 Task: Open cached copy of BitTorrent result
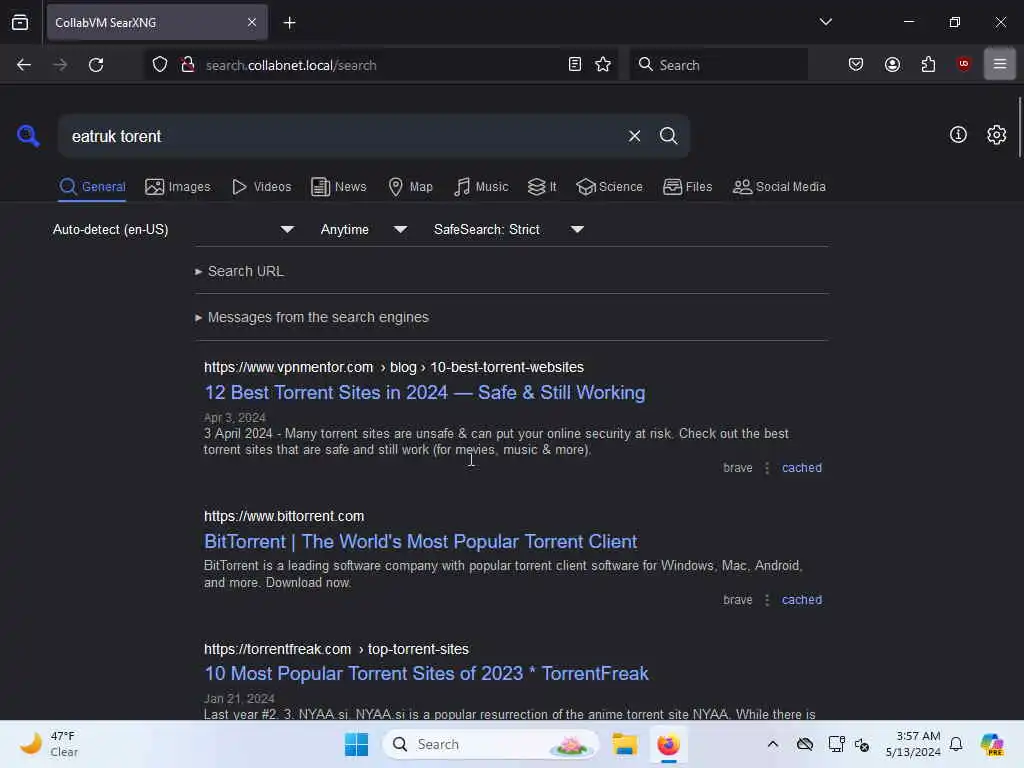coord(801,600)
